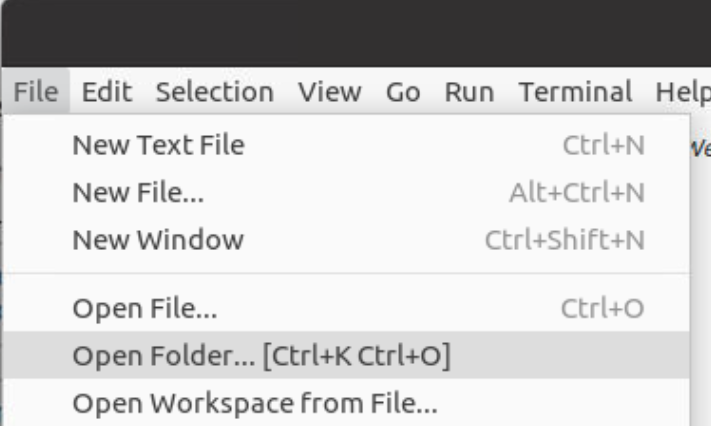Click the Ctrl+Shift+N shortcut hint
711x426 pixels.
[564, 240]
